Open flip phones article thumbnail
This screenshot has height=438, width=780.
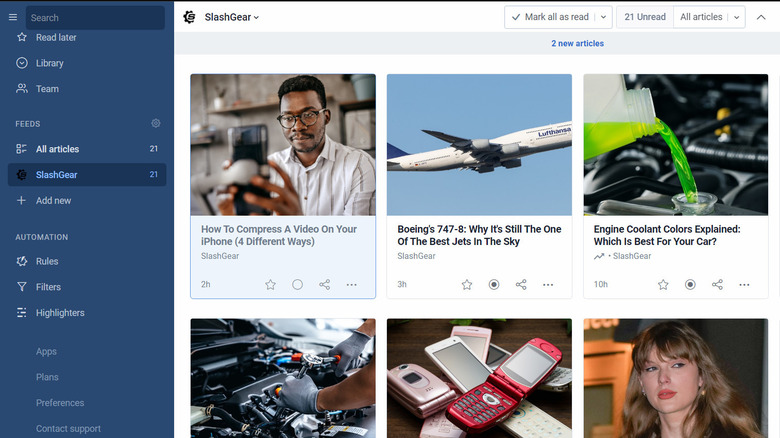(480, 378)
